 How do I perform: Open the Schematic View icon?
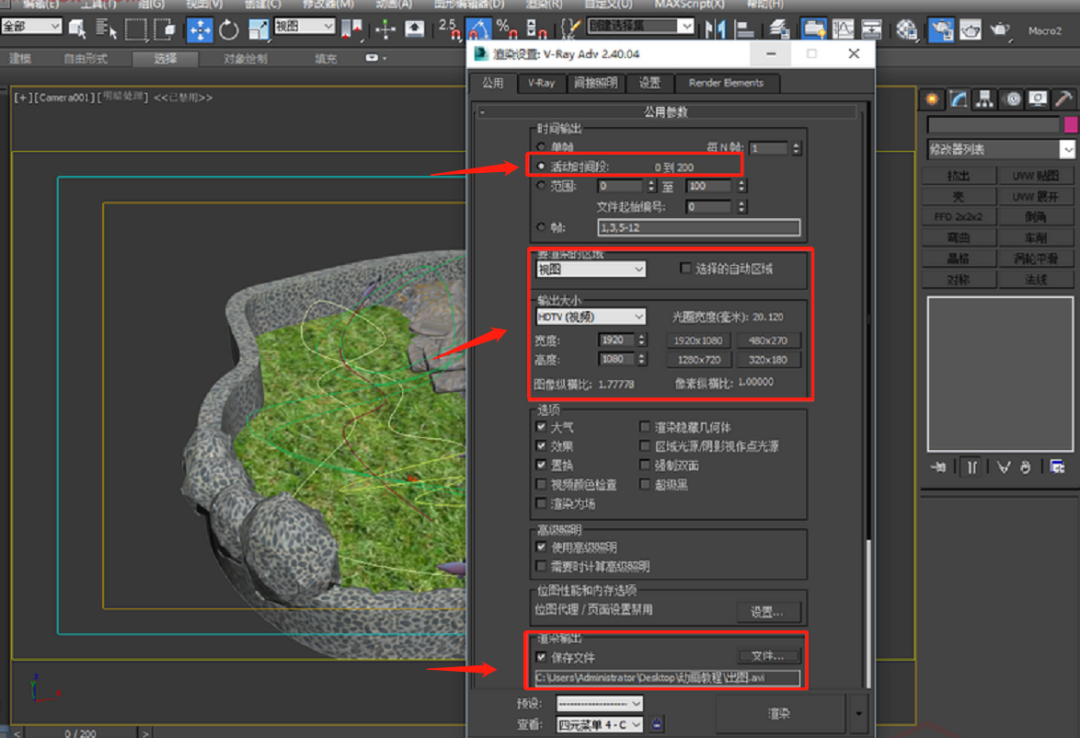tap(871, 30)
